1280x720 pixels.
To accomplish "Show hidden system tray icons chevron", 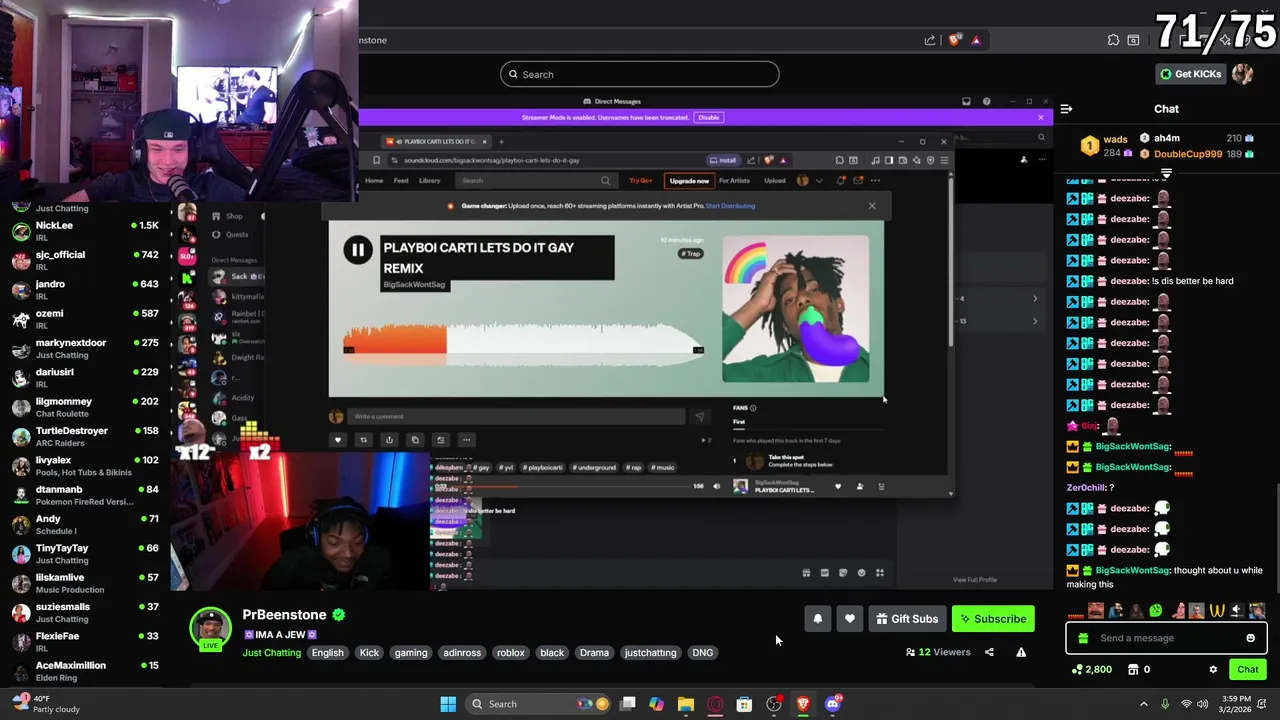I will (1144, 704).
